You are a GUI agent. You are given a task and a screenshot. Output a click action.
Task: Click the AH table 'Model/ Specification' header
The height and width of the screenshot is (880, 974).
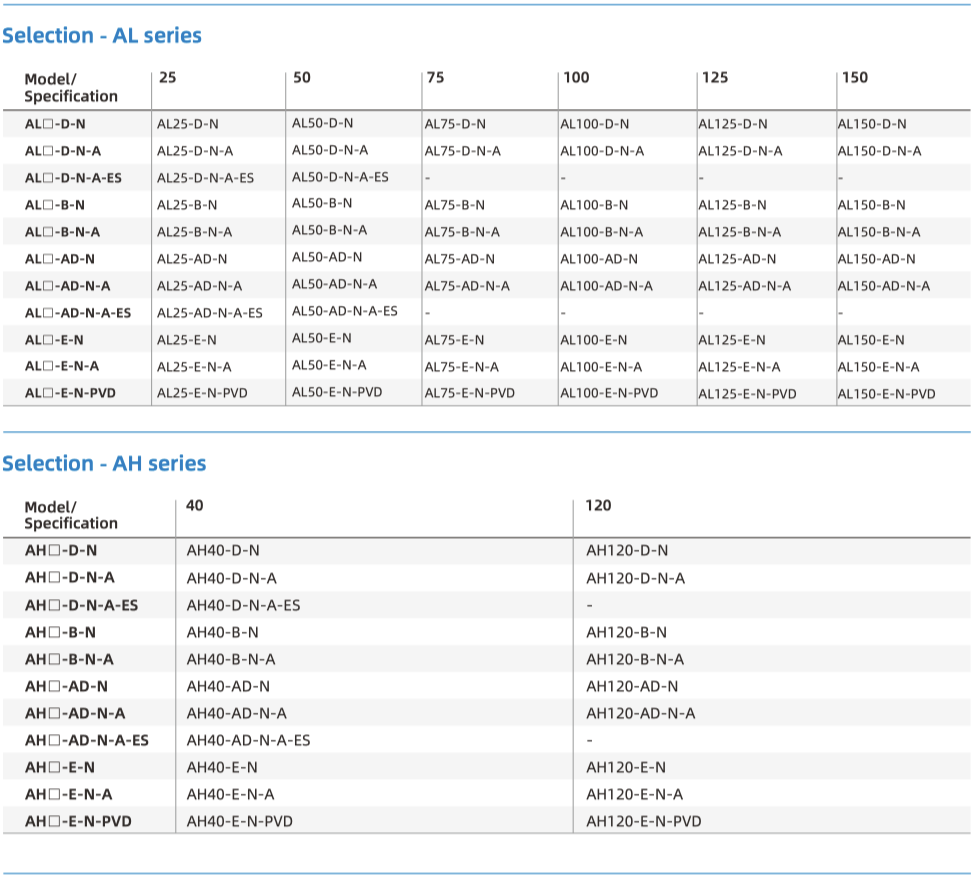tap(71, 515)
